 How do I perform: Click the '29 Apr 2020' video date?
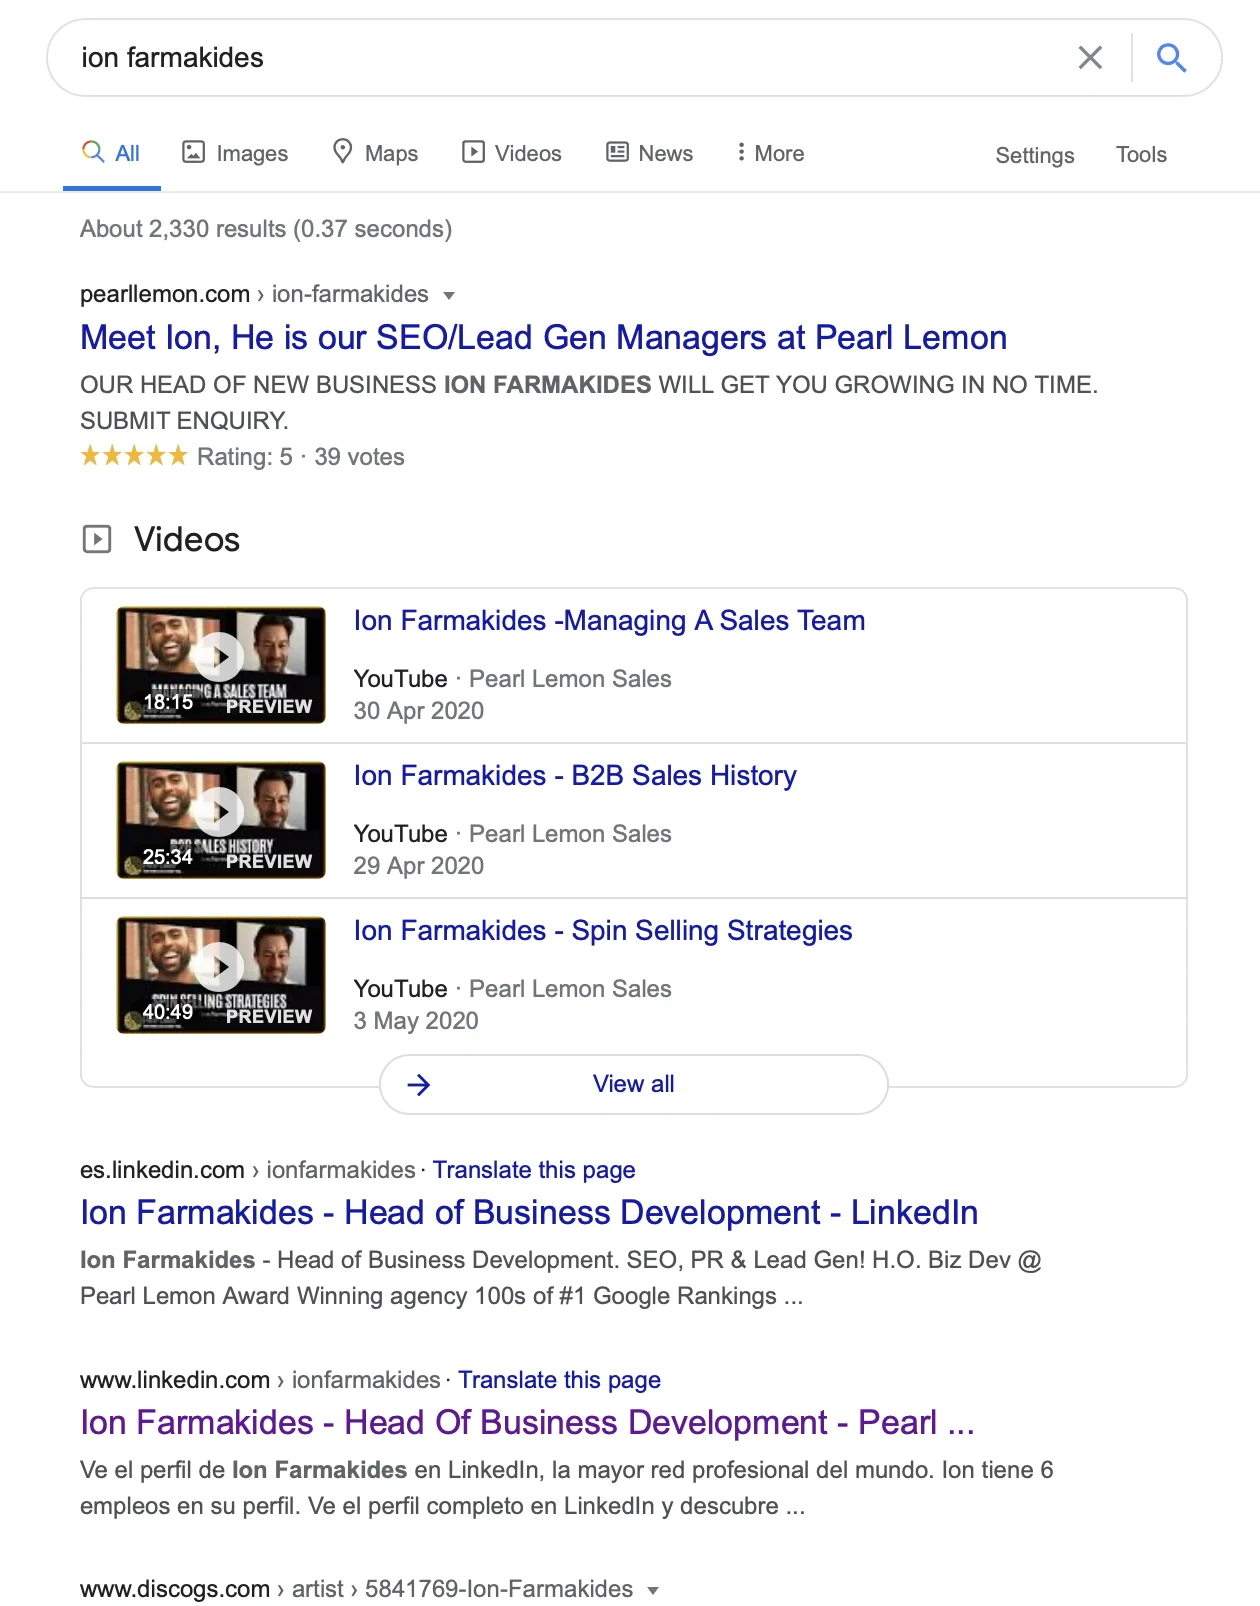pos(418,866)
